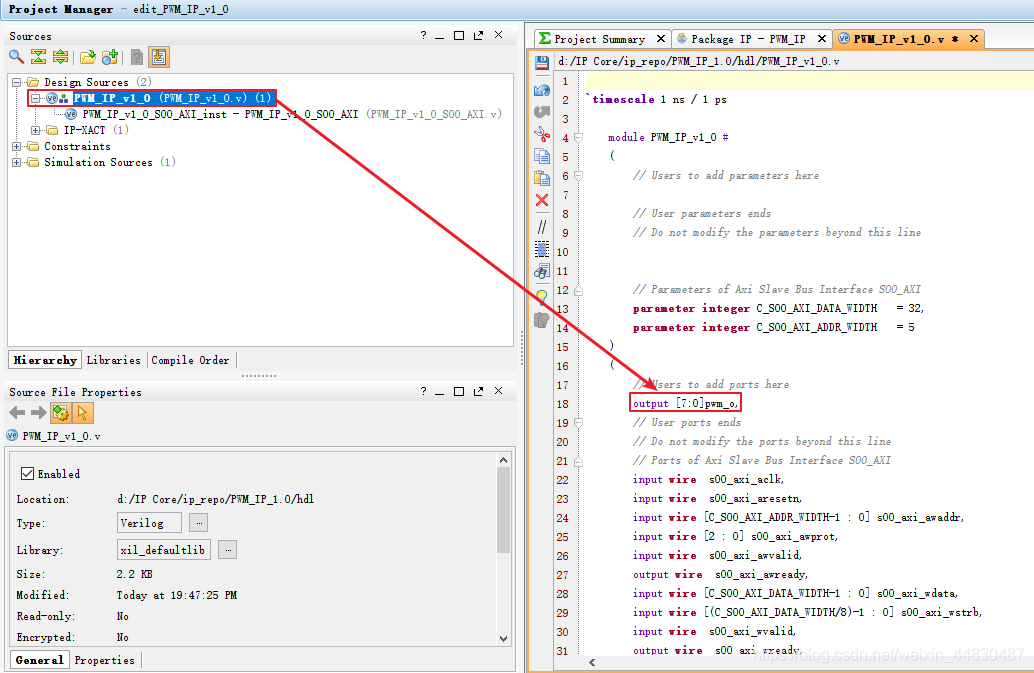
Task: Close the PWM_IP_v1_0.v editor tab
Action: 974,39
